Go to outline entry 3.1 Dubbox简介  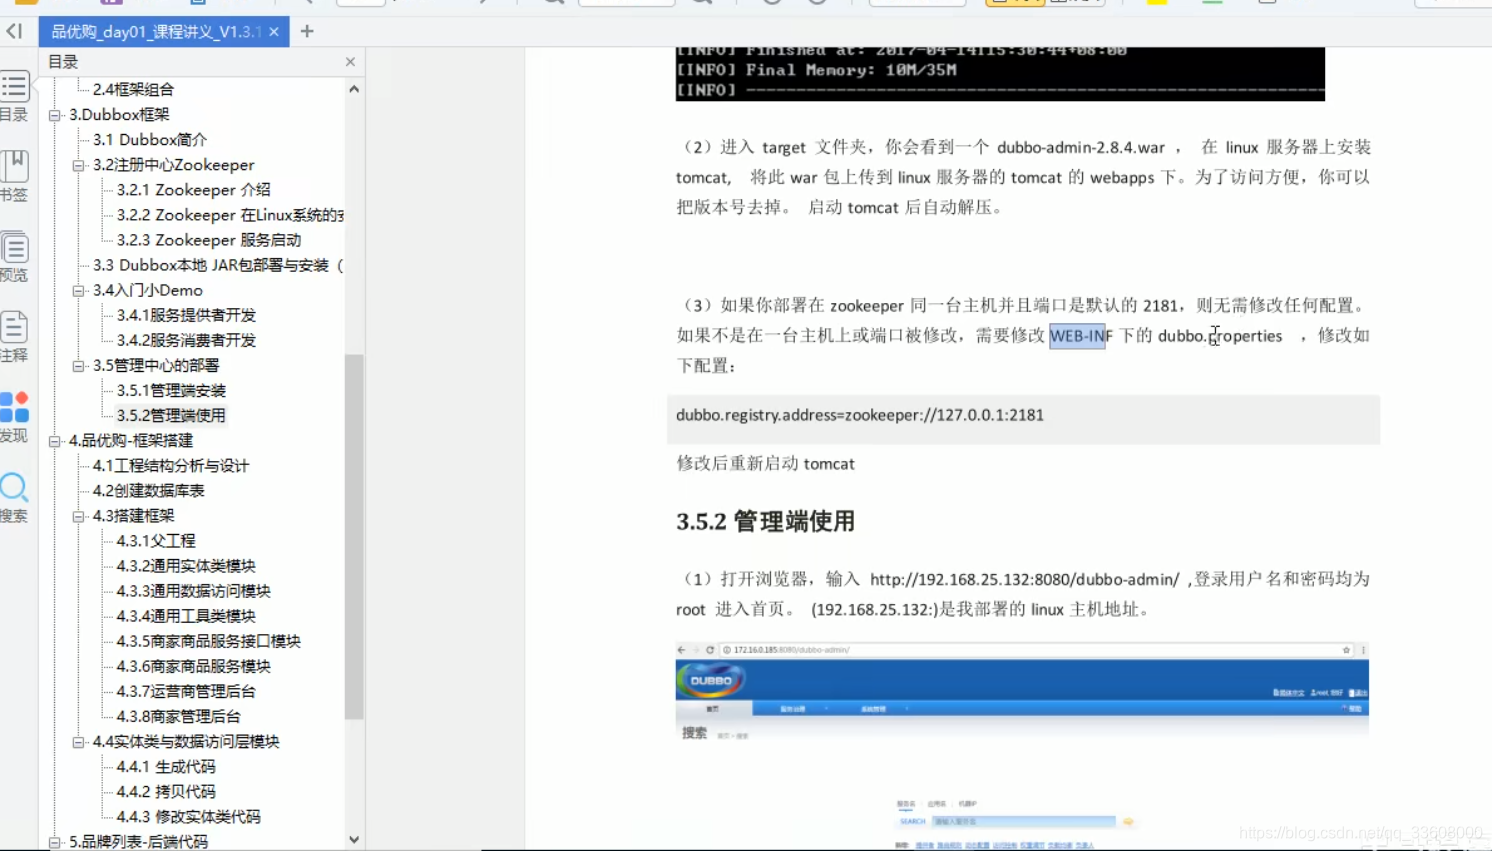(150, 139)
